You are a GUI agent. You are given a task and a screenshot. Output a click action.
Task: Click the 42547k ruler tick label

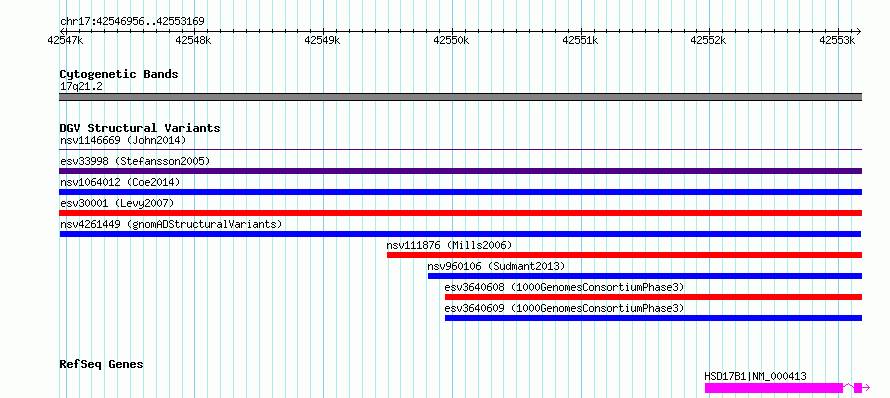(x=66, y=40)
